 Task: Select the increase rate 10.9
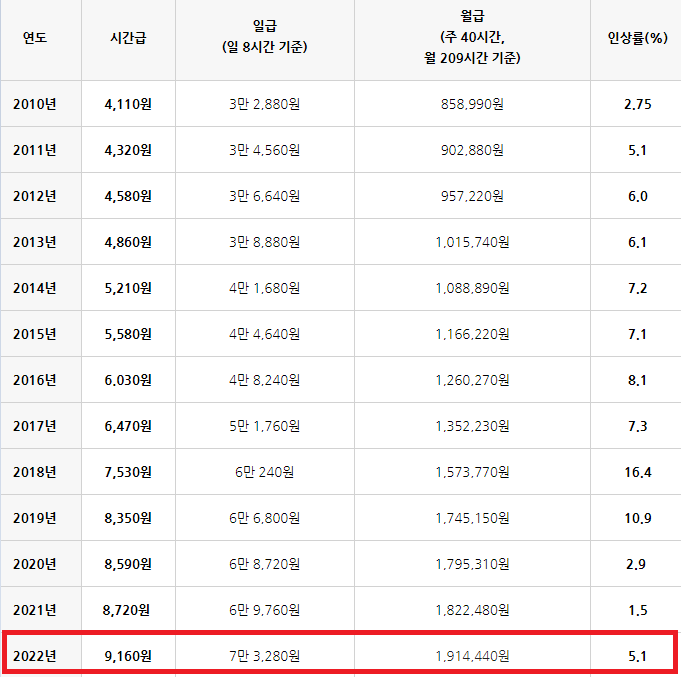638,518
